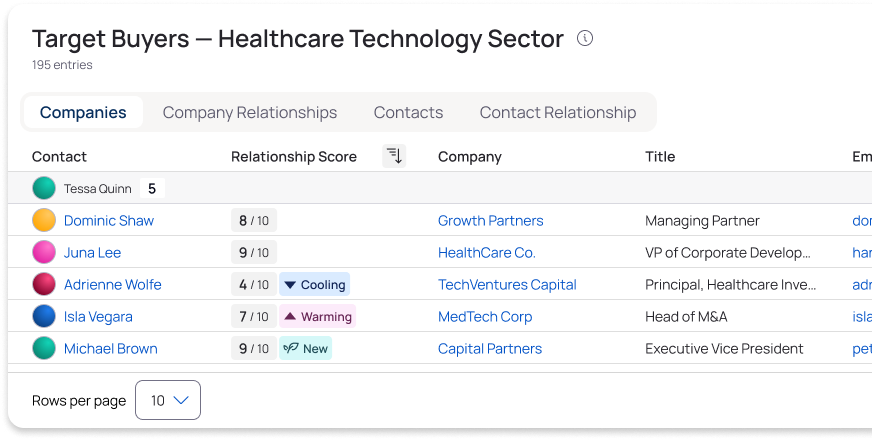Click the Warming status badge
872x440 pixels.
click(x=318, y=316)
